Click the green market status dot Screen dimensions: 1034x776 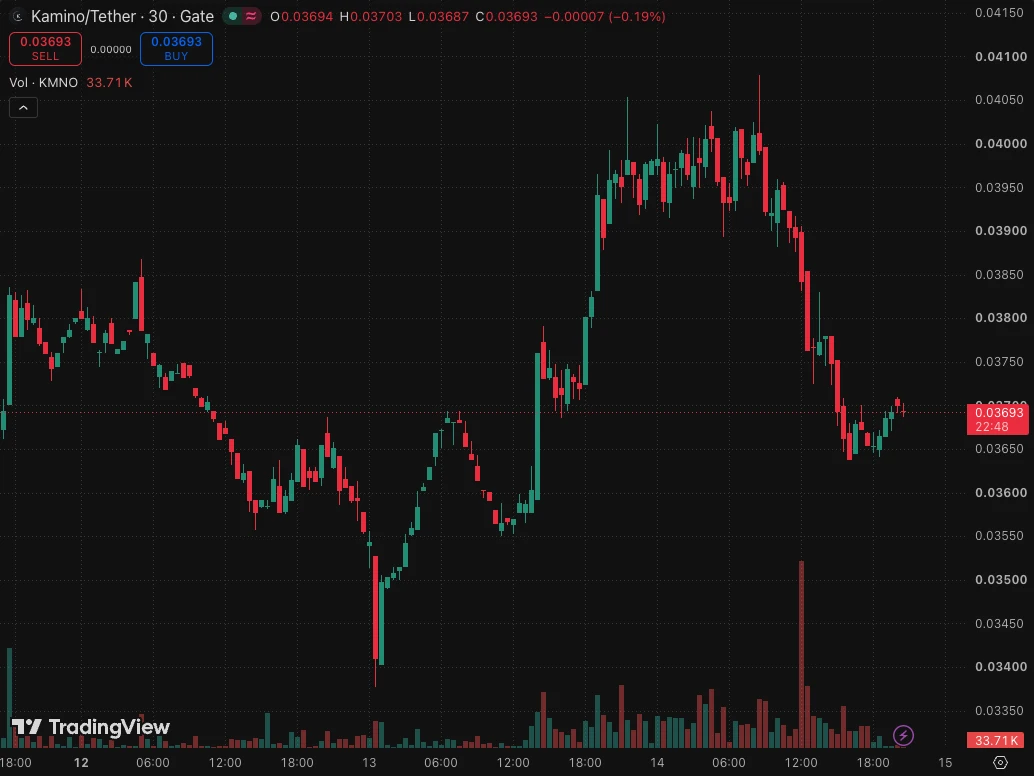pyautogui.click(x=233, y=16)
